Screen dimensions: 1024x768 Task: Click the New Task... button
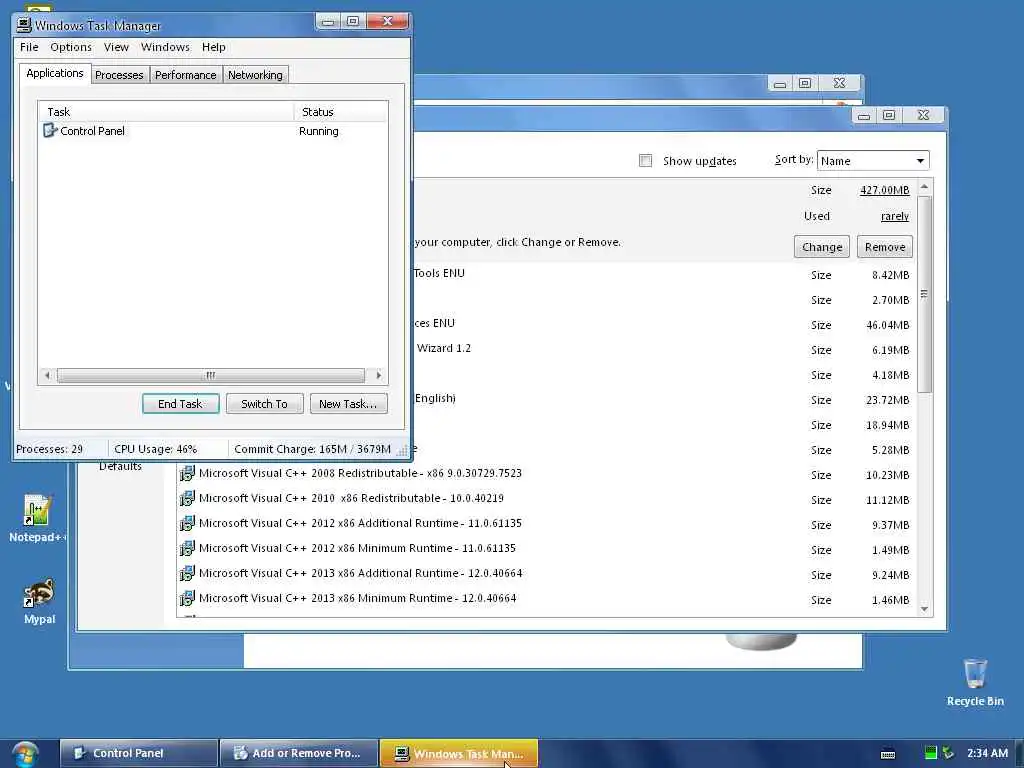(x=348, y=404)
